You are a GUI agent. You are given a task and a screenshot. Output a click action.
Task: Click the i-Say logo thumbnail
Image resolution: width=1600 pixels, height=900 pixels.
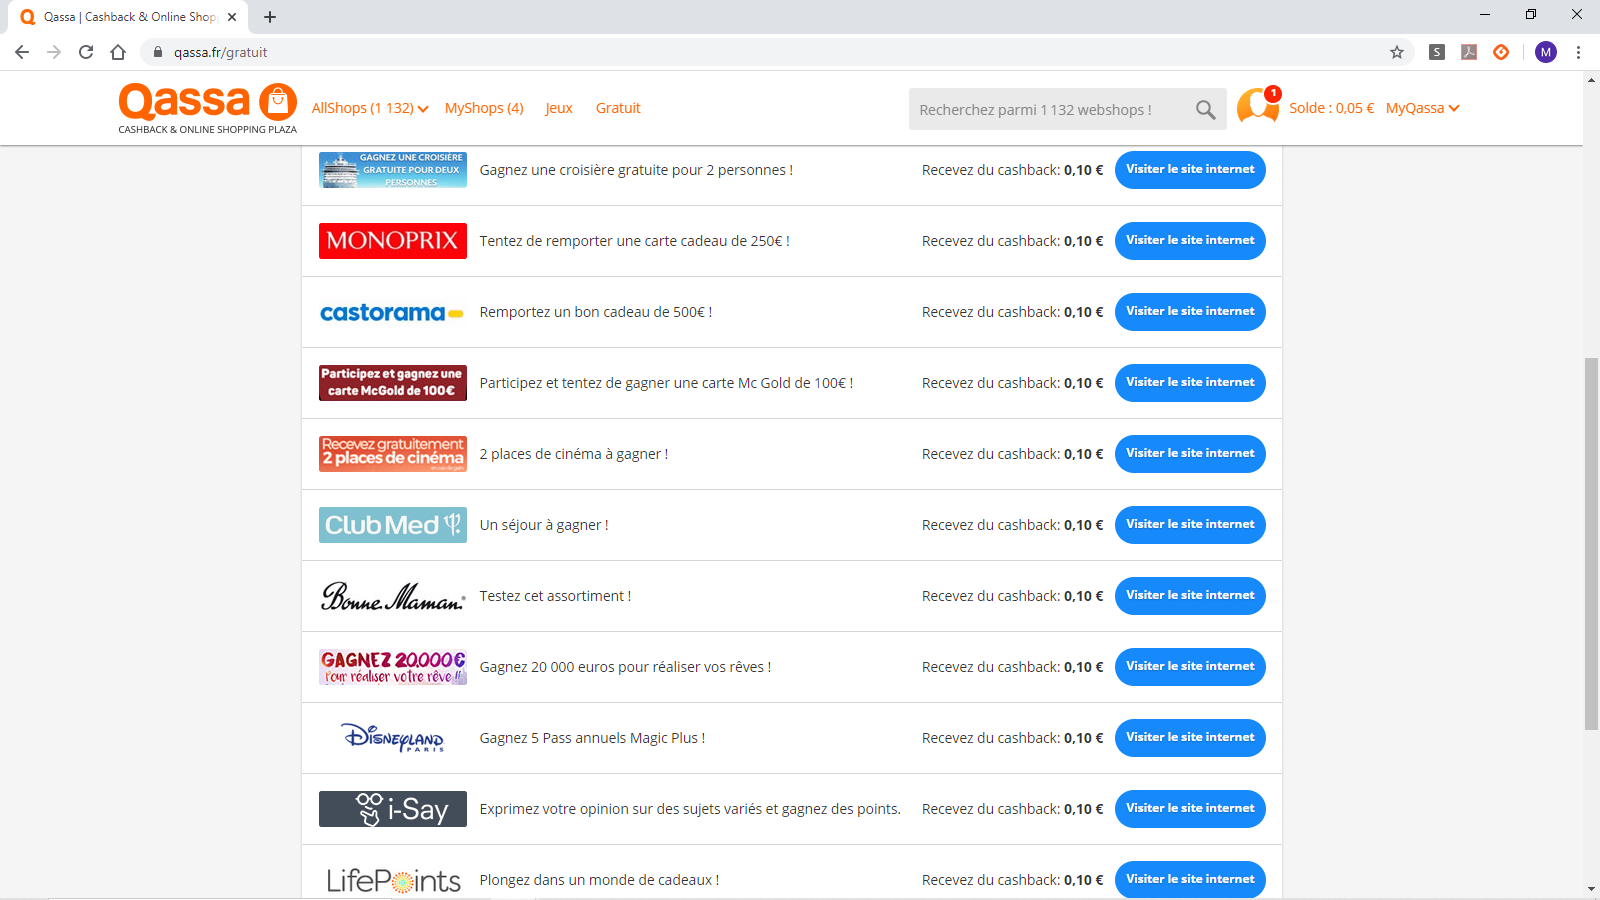[x=393, y=809]
